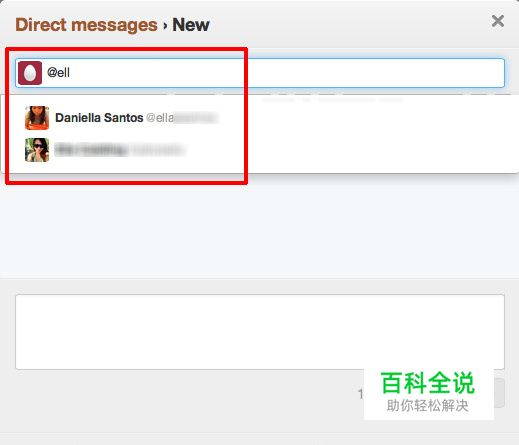
Task: Click the character counter beside the watermark
Action: click(360, 394)
